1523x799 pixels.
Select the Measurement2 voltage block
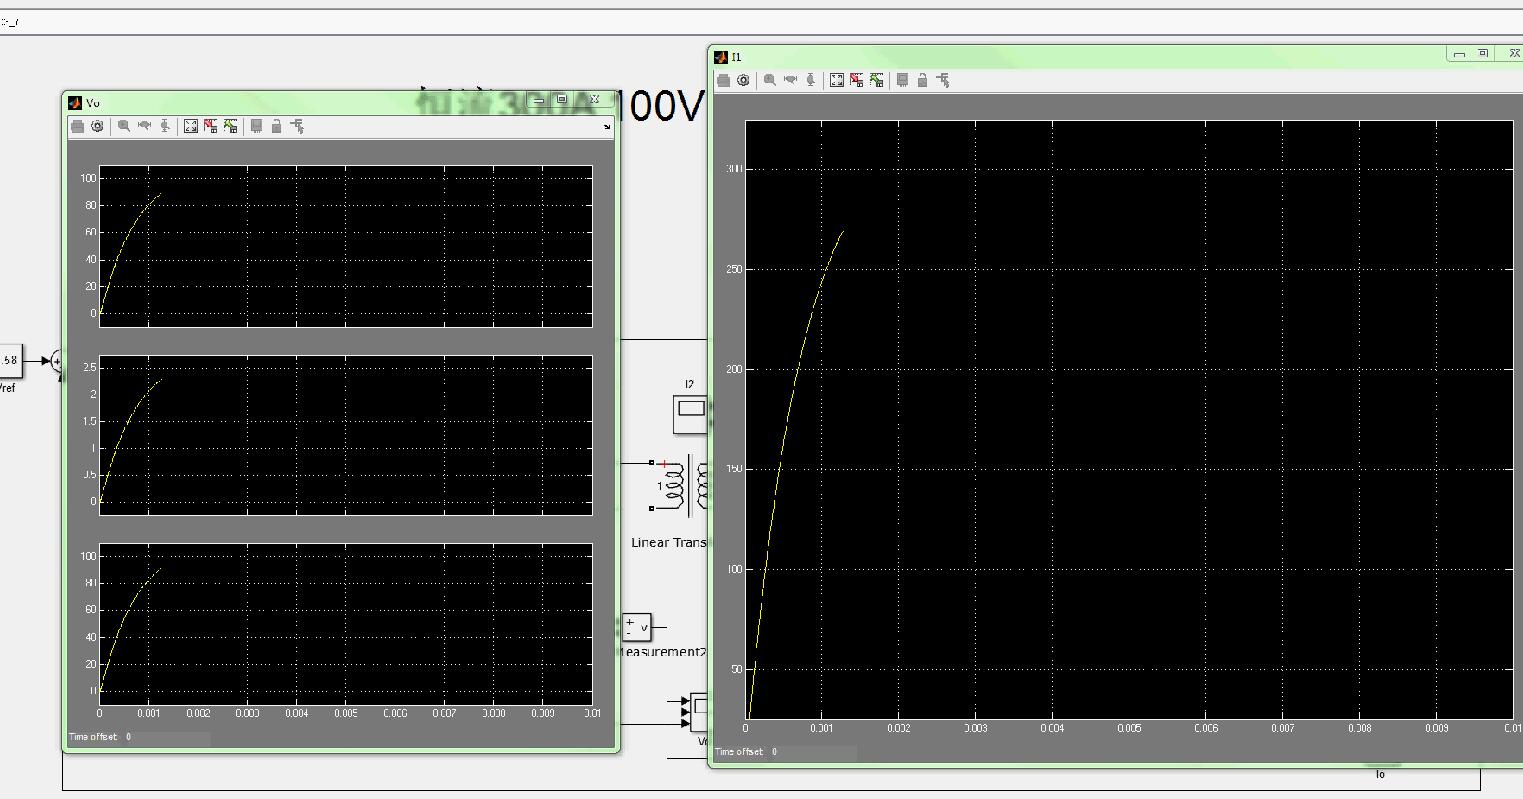636,627
